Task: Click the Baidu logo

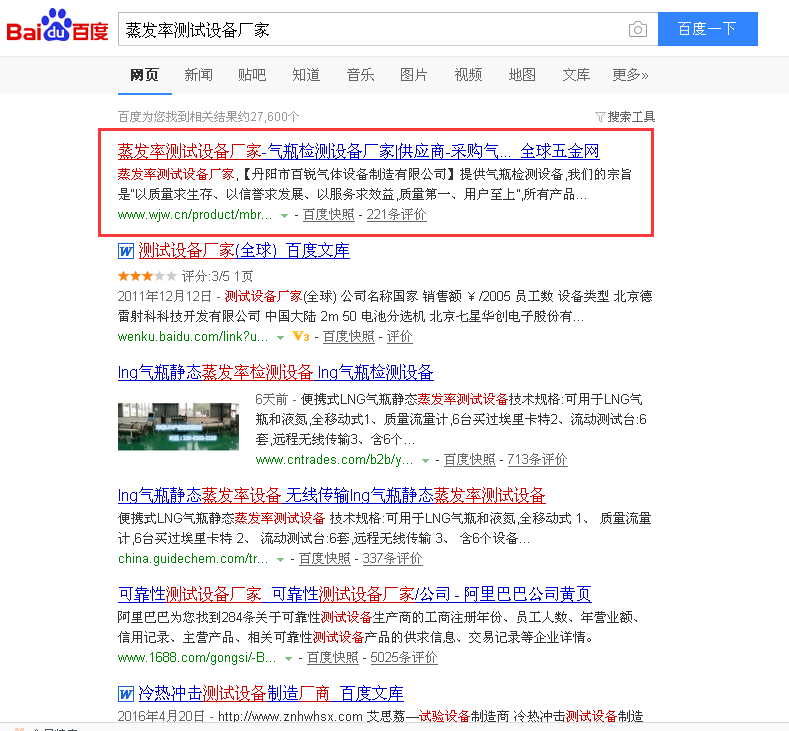Action: click(x=57, y=26)
